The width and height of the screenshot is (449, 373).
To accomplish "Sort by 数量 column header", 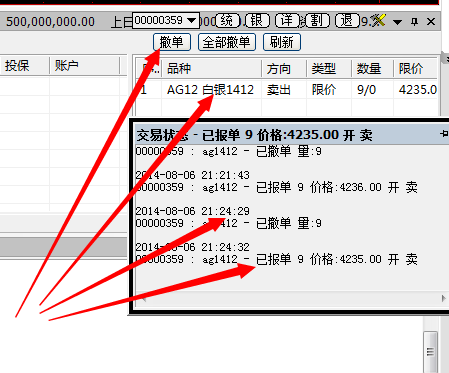I will pyautogui.click(x=372, y=69).
